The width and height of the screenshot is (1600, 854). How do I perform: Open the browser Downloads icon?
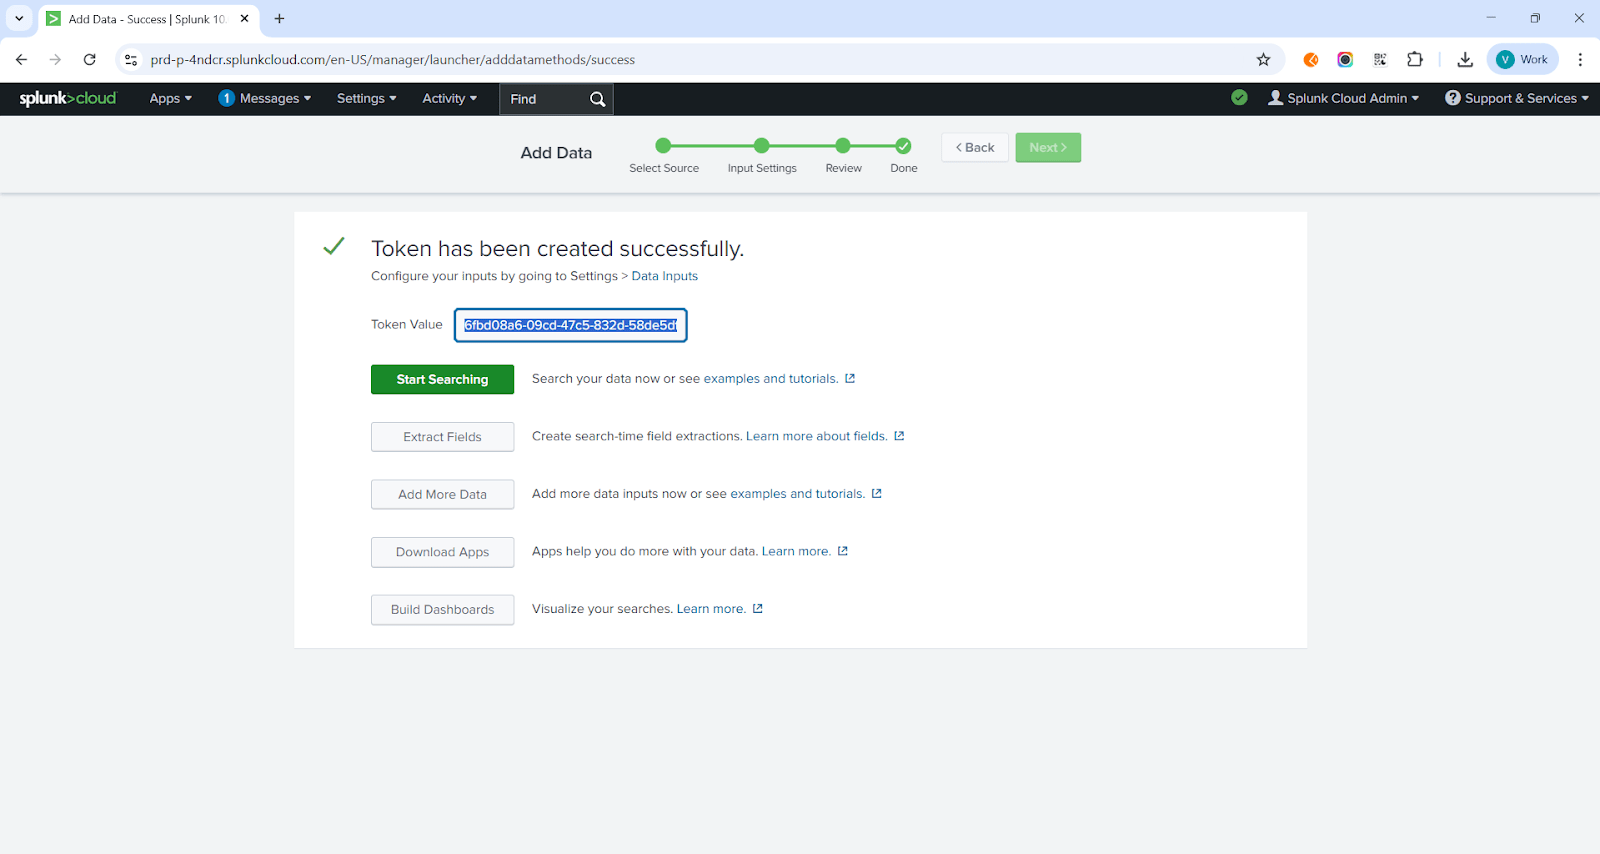point(1465,59)
